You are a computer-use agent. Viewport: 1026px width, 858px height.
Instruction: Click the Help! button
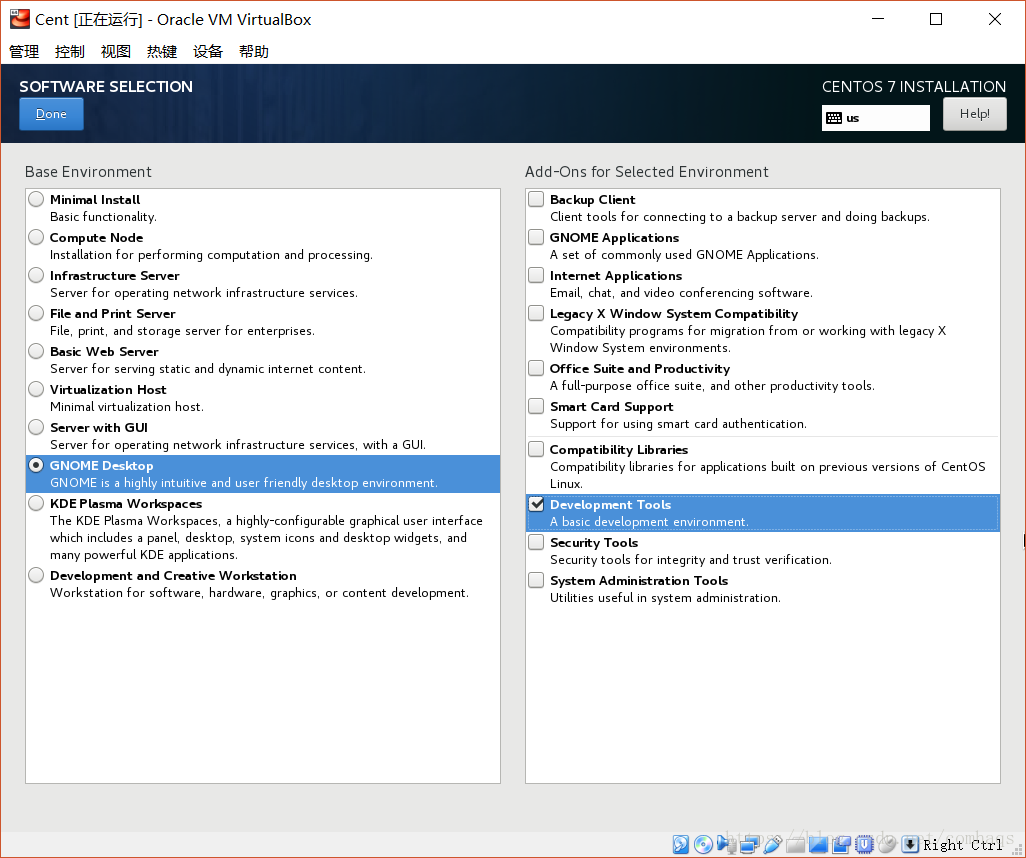[974, 114]
